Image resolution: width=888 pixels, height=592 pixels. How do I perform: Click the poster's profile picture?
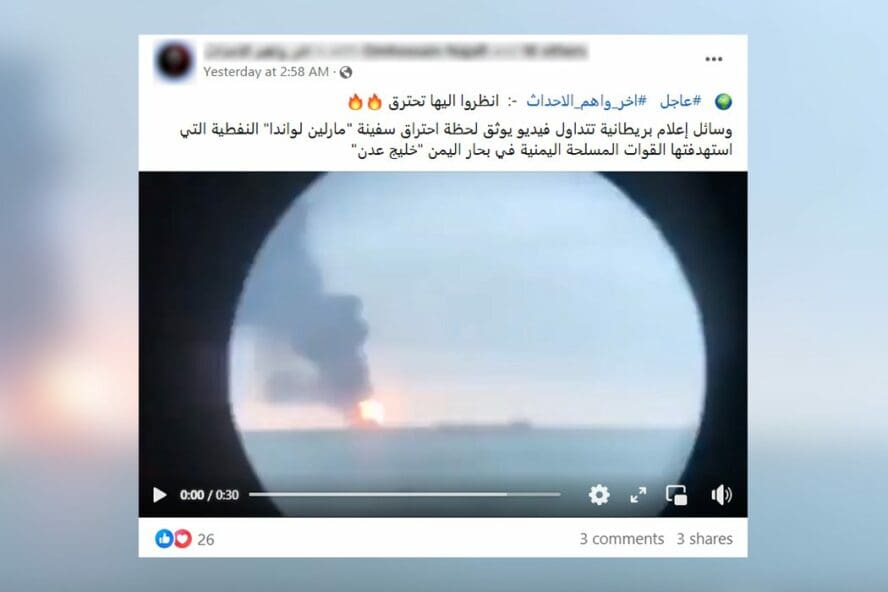tap(174, 61)
